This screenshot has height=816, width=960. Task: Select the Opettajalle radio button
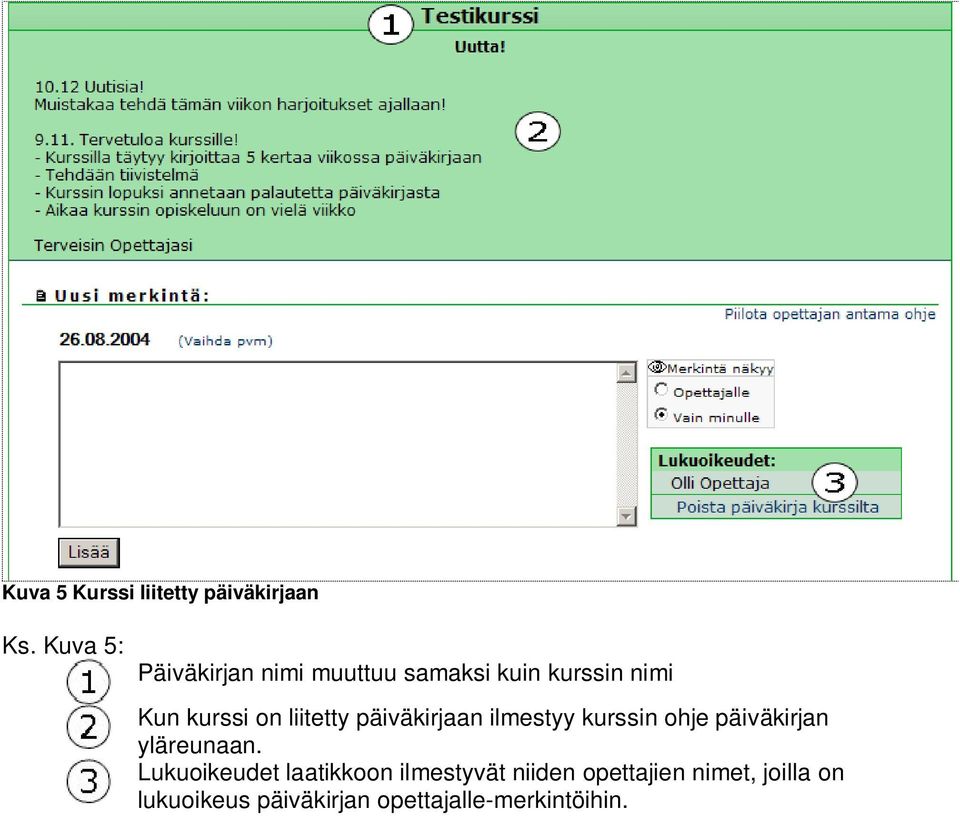661,389
